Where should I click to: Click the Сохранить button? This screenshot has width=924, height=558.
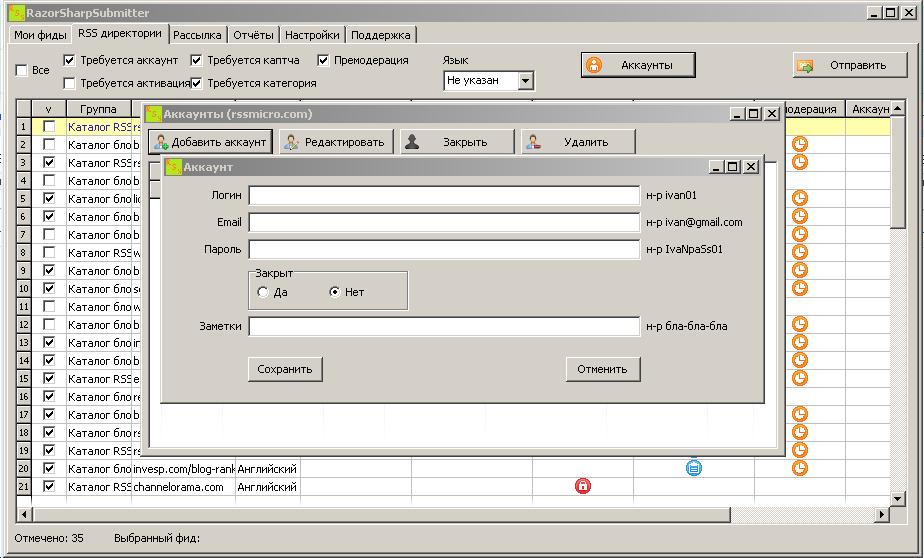[x=285, y=369]
